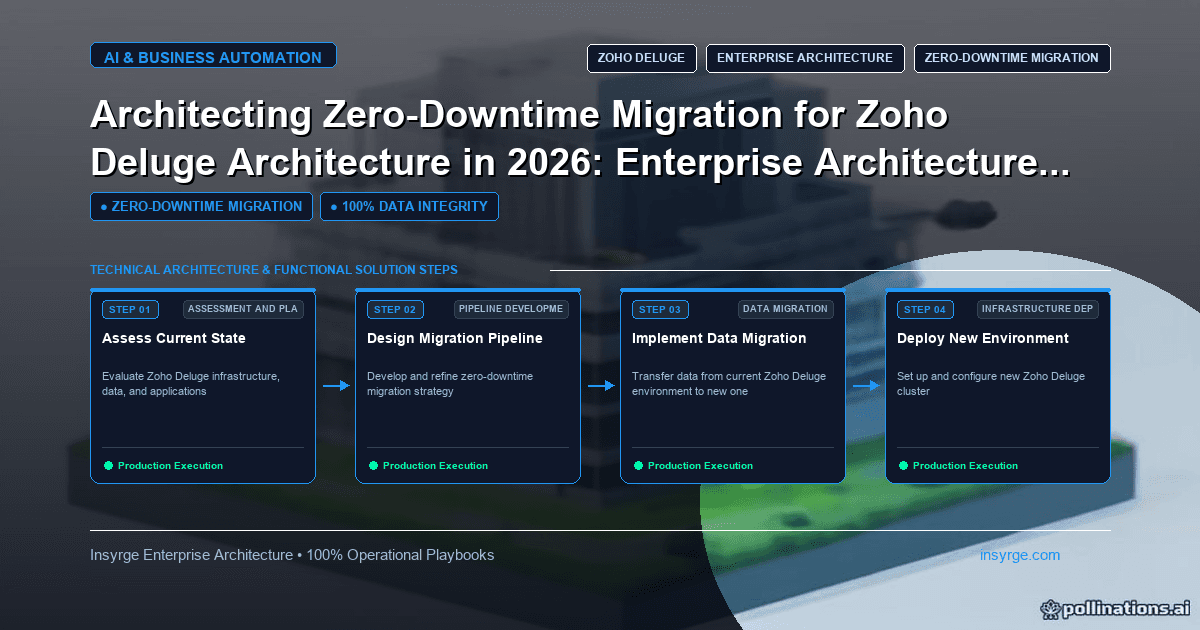Click the Zero-Downtime Migration pill below the headline
Image resolution: width=1200 pixels, height=630 pixels.
pos(201,207)
